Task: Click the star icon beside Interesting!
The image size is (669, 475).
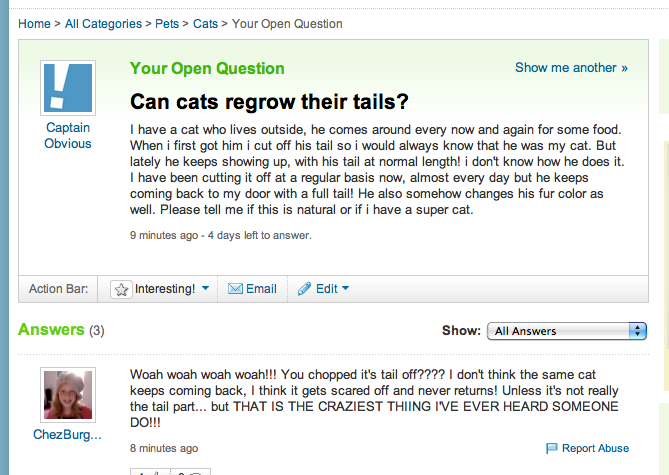Action: (121, 289)
